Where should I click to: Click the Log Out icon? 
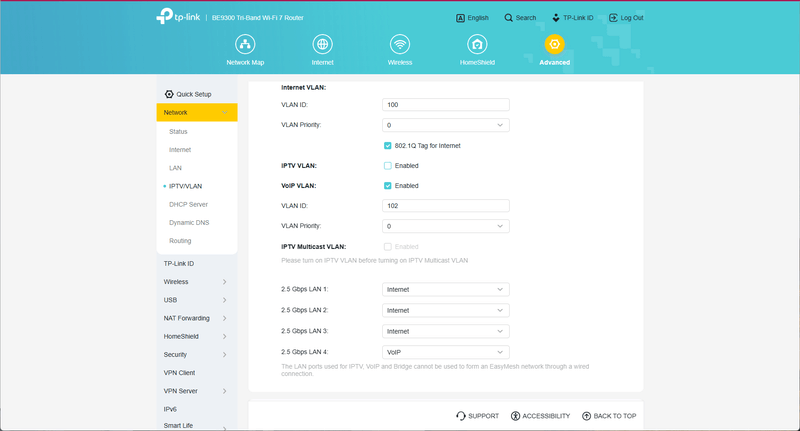click(x=613, y=18)
